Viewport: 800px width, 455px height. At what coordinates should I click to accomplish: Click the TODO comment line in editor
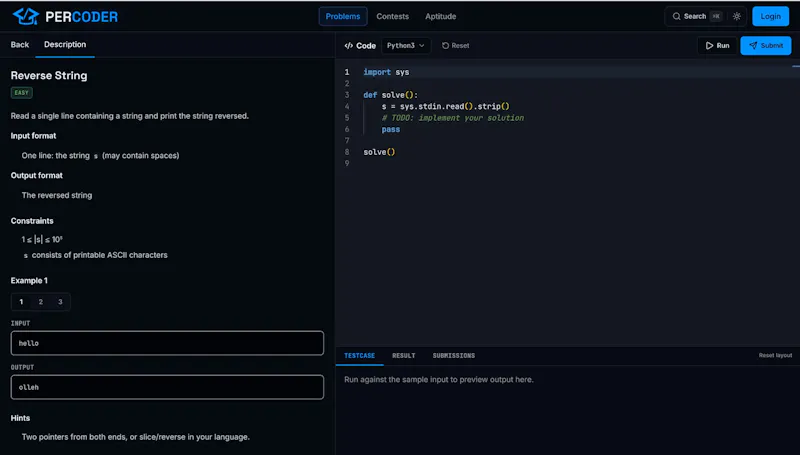coord(453,118)
